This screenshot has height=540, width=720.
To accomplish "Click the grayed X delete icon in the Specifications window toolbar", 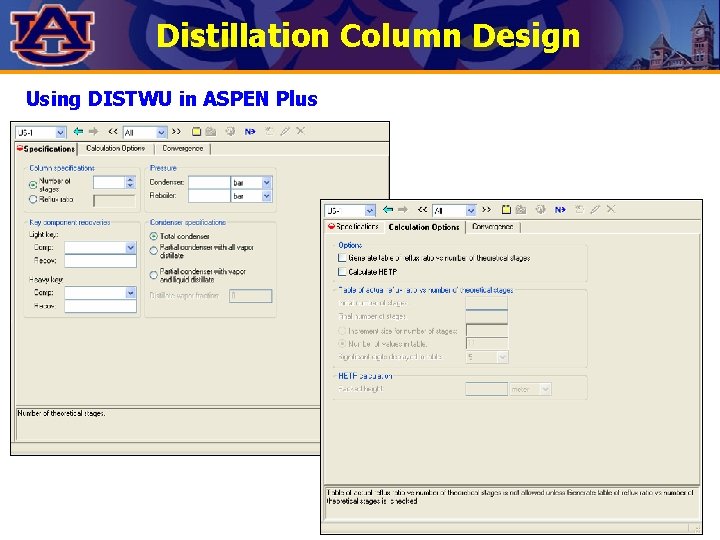I will tap(301, 131).
